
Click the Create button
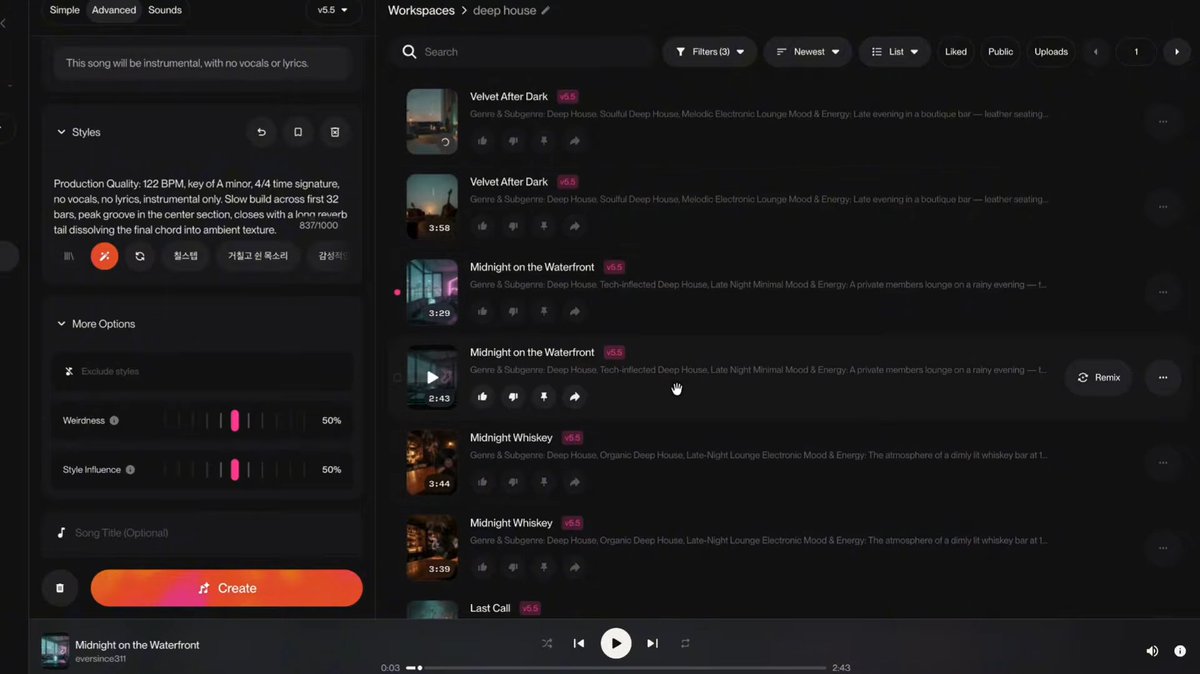tap(226, 588)
